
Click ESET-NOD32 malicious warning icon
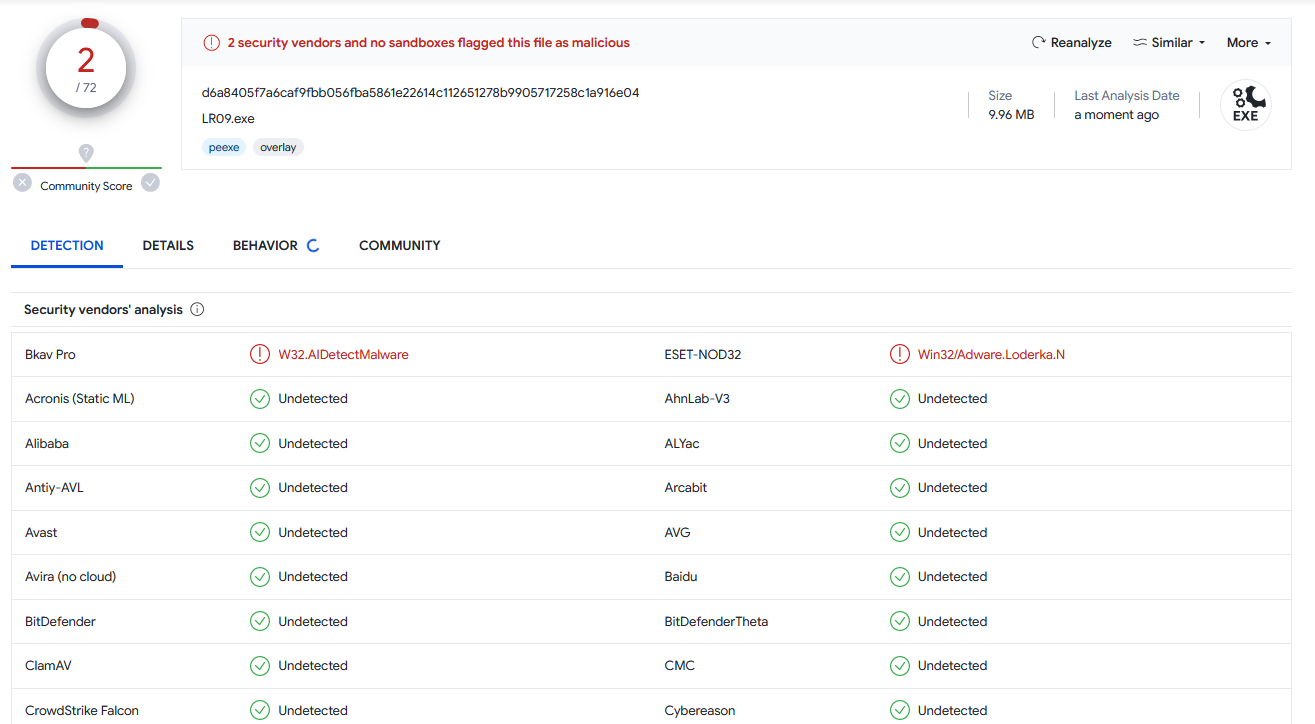click(900, 354)
